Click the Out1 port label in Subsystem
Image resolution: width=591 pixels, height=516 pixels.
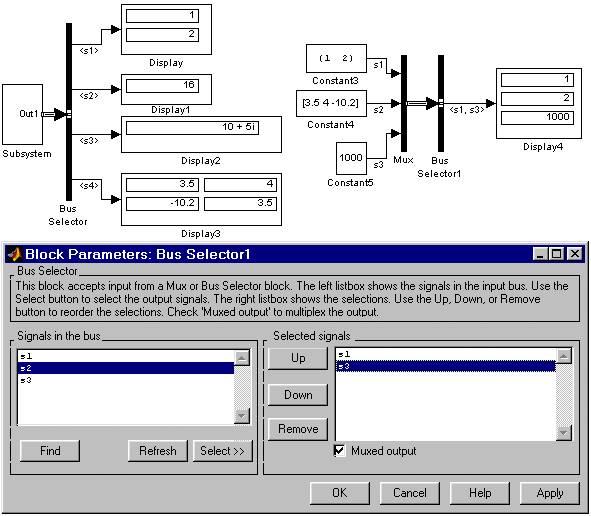tap(29, 114)
